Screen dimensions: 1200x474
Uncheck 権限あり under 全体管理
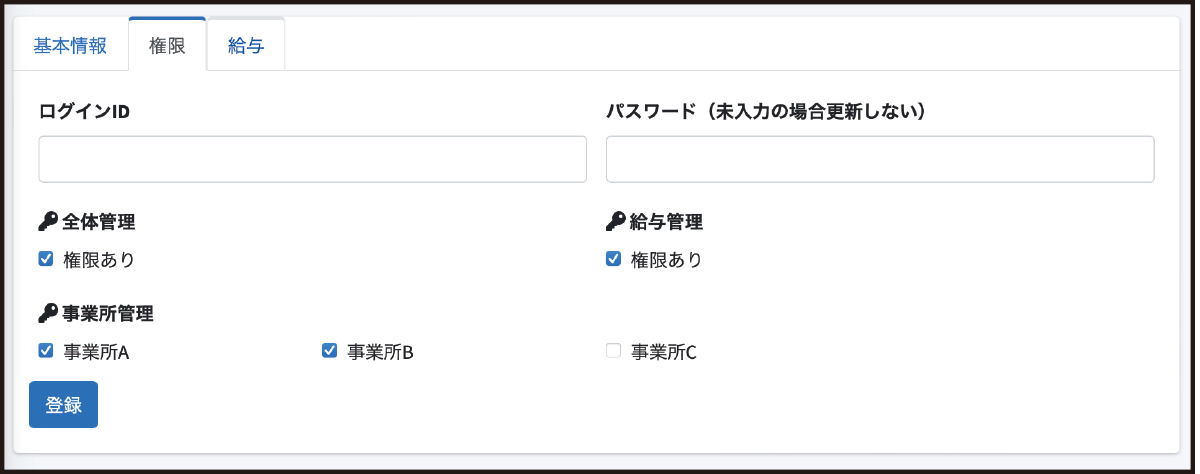click(46, 259)
